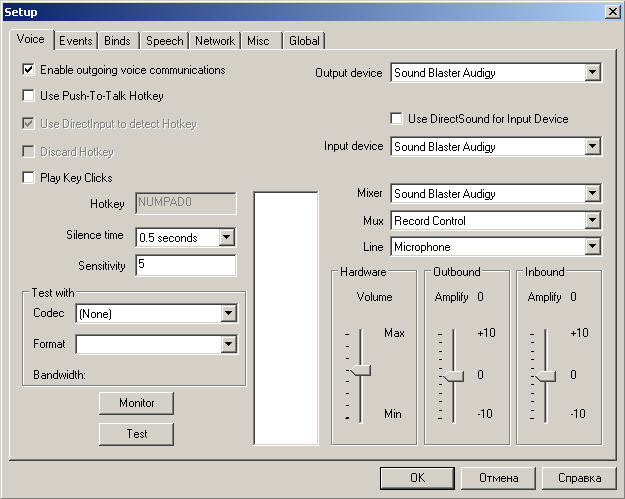Open the Global tab

pyautogui.click(x=304, y=41)
